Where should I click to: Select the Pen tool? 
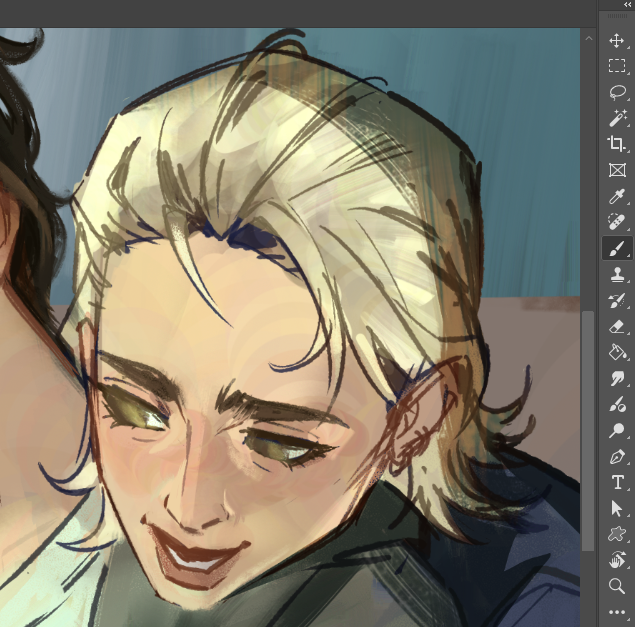(x=617, y=456)
